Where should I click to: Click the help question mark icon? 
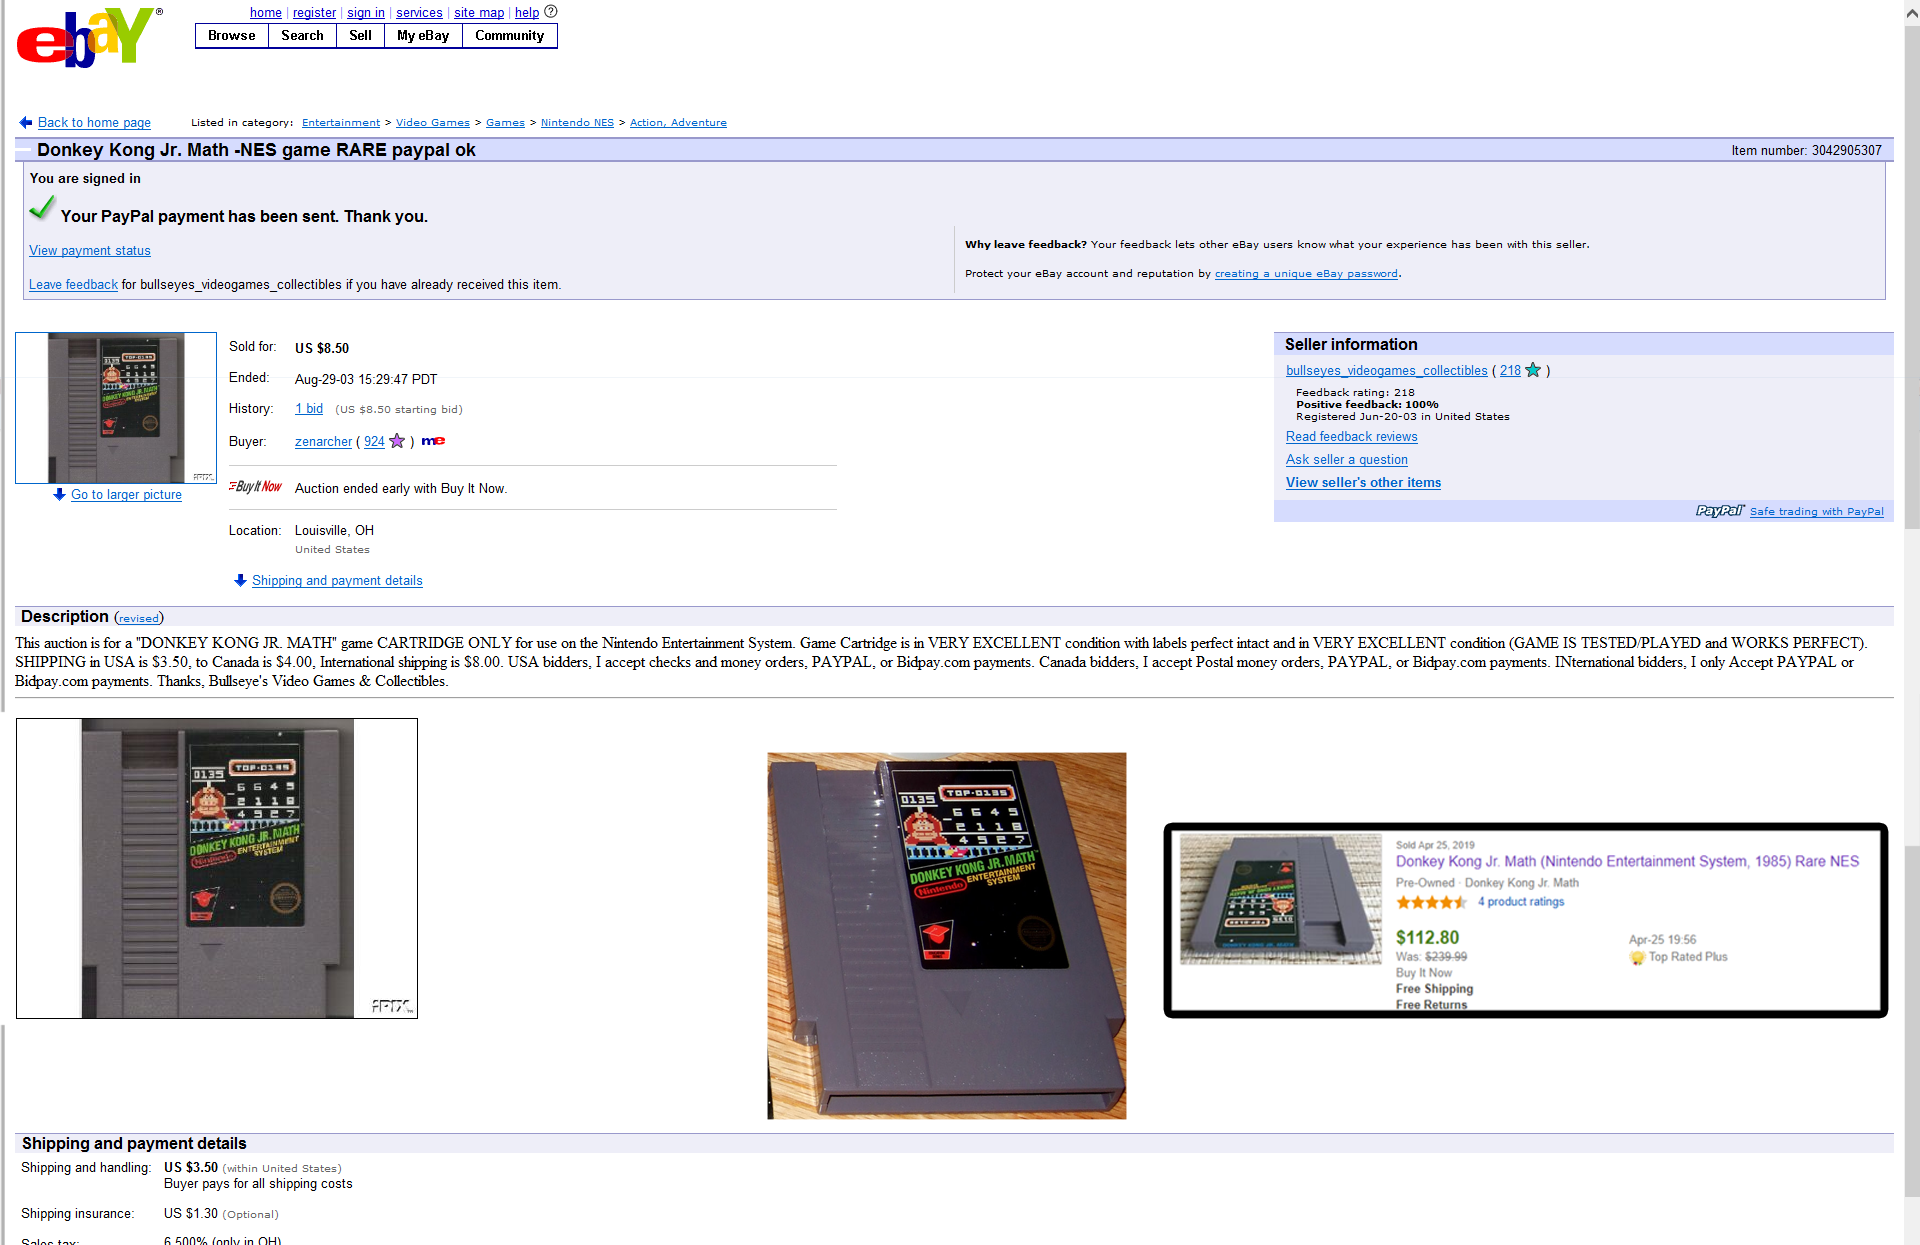(x=550, y=12)
